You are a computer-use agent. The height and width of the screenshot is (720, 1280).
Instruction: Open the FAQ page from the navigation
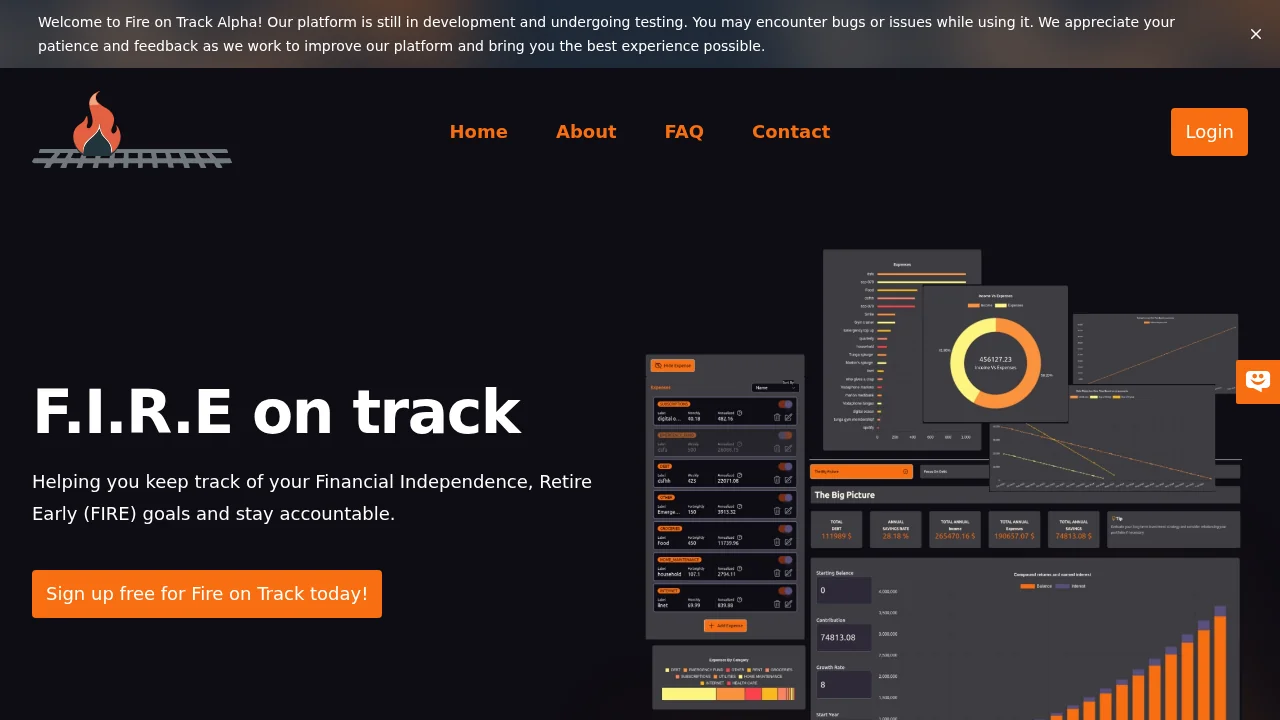click(684, 131)
